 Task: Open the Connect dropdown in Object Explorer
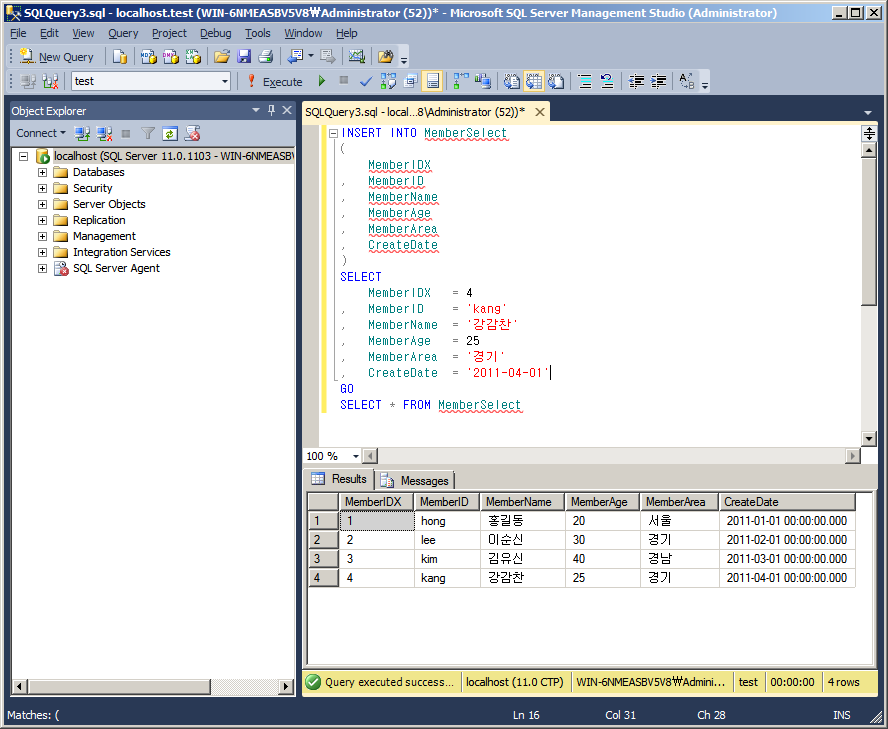[41, 133]
